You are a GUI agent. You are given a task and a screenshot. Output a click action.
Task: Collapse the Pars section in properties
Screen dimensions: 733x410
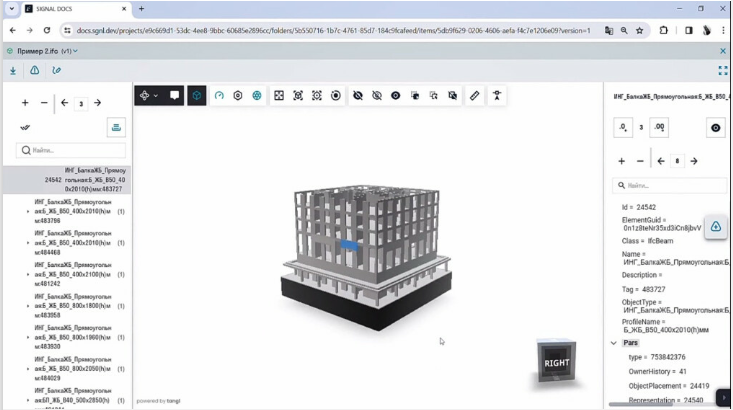614,343
